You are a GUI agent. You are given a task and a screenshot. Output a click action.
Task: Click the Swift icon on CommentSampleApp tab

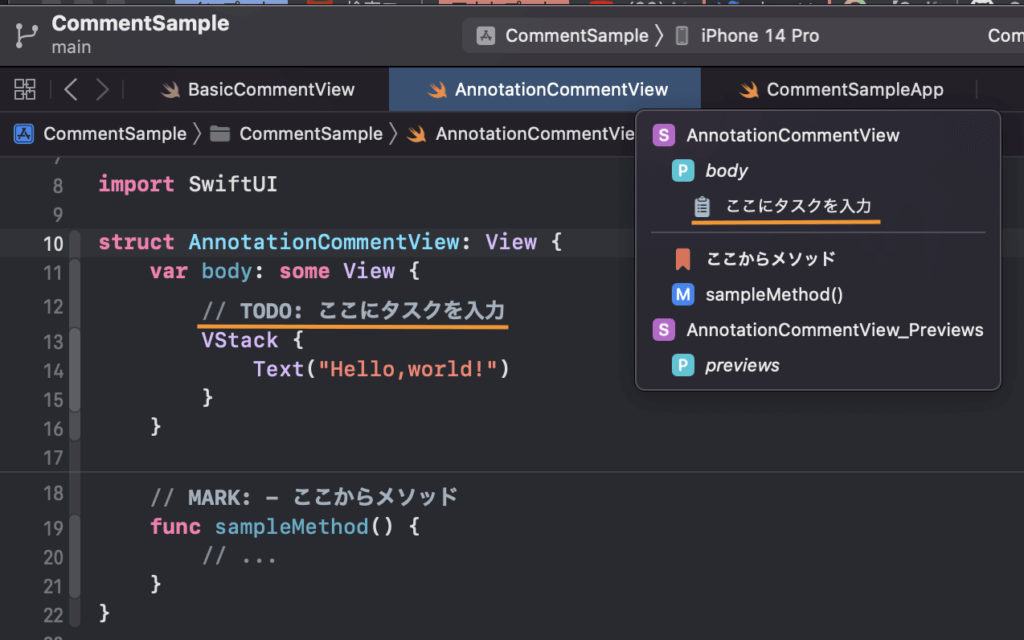(748, 89)
